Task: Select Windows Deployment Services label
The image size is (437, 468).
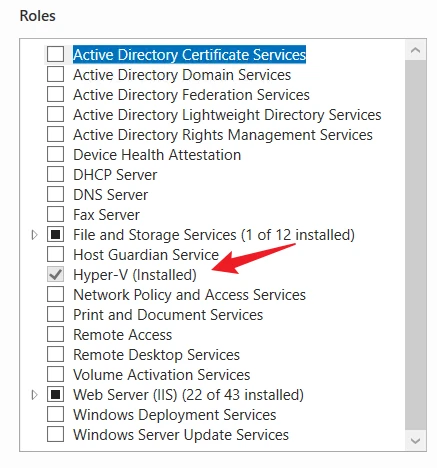Action: click(x=175, y=415)
